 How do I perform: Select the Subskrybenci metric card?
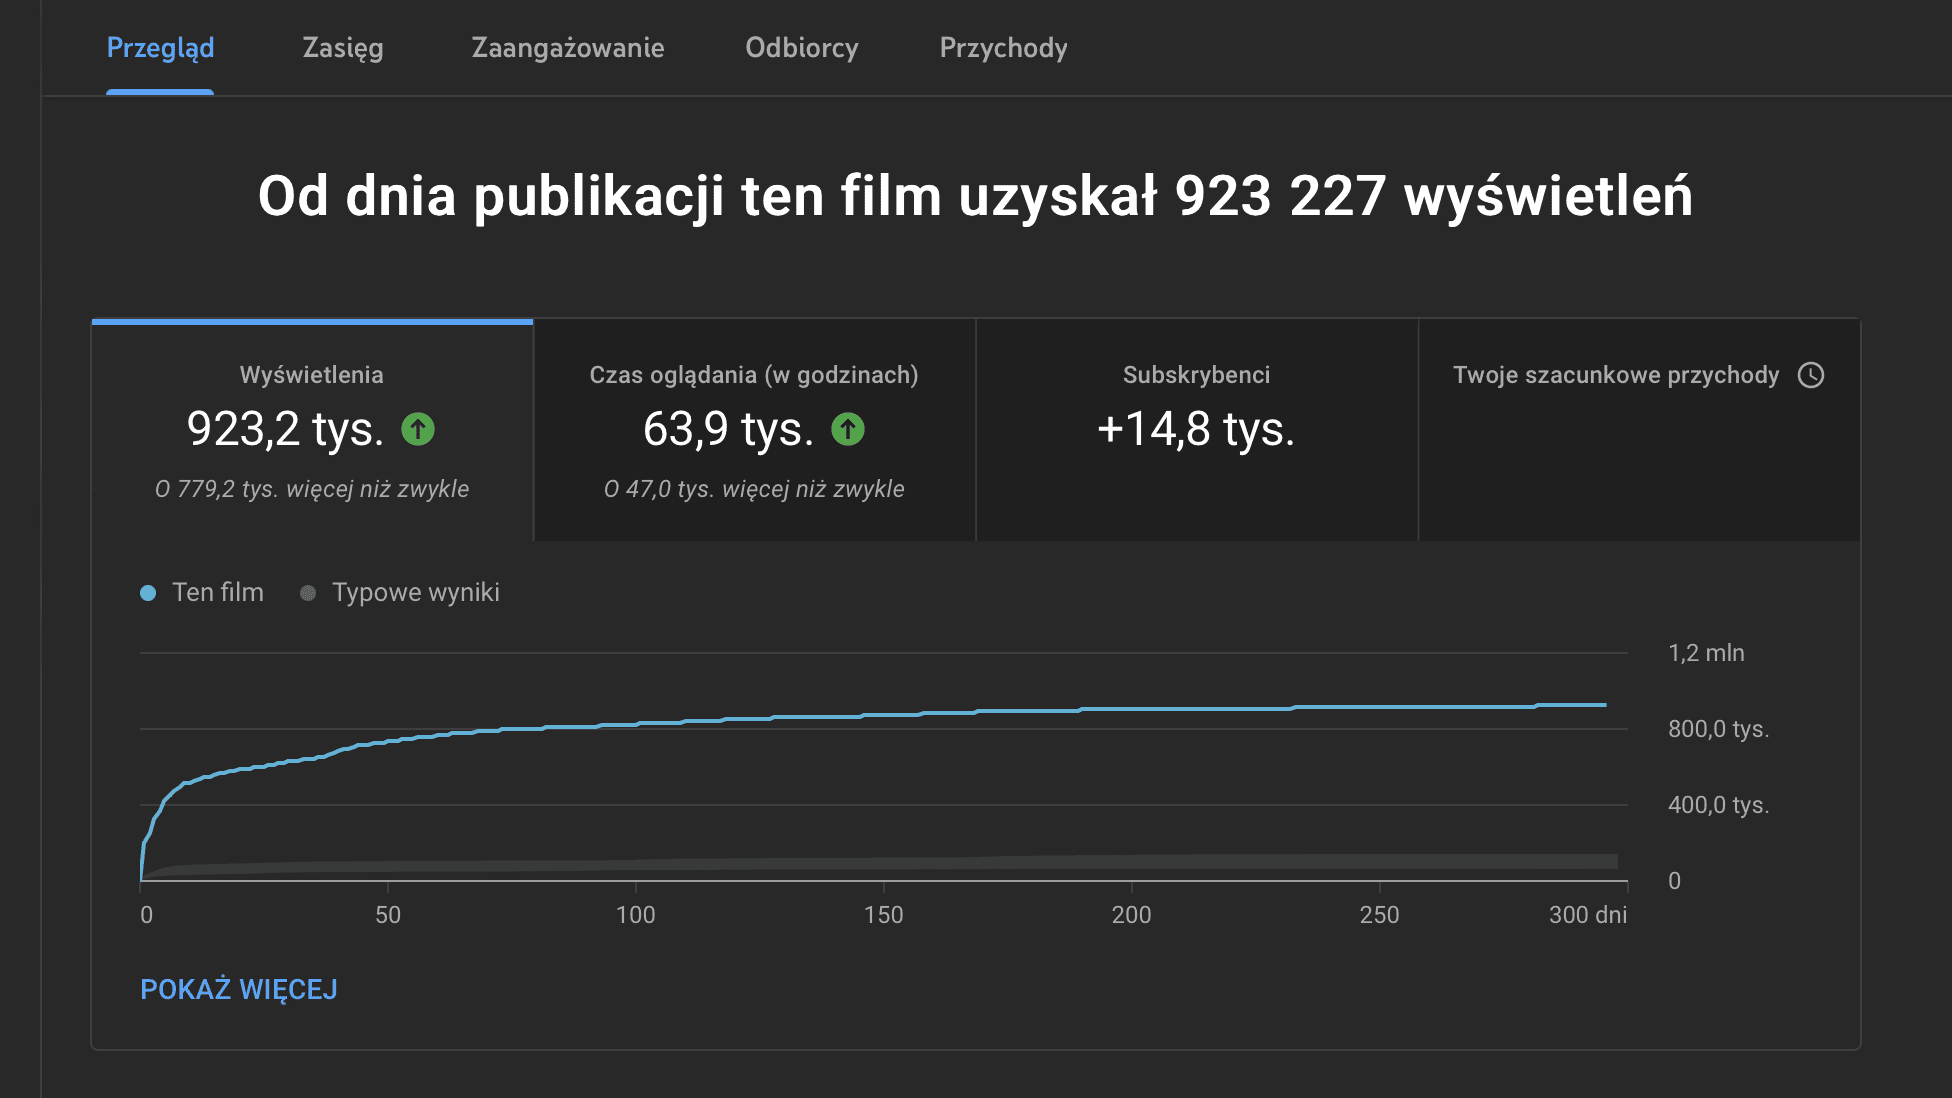pyautogui.click(x=1196, y=431)
